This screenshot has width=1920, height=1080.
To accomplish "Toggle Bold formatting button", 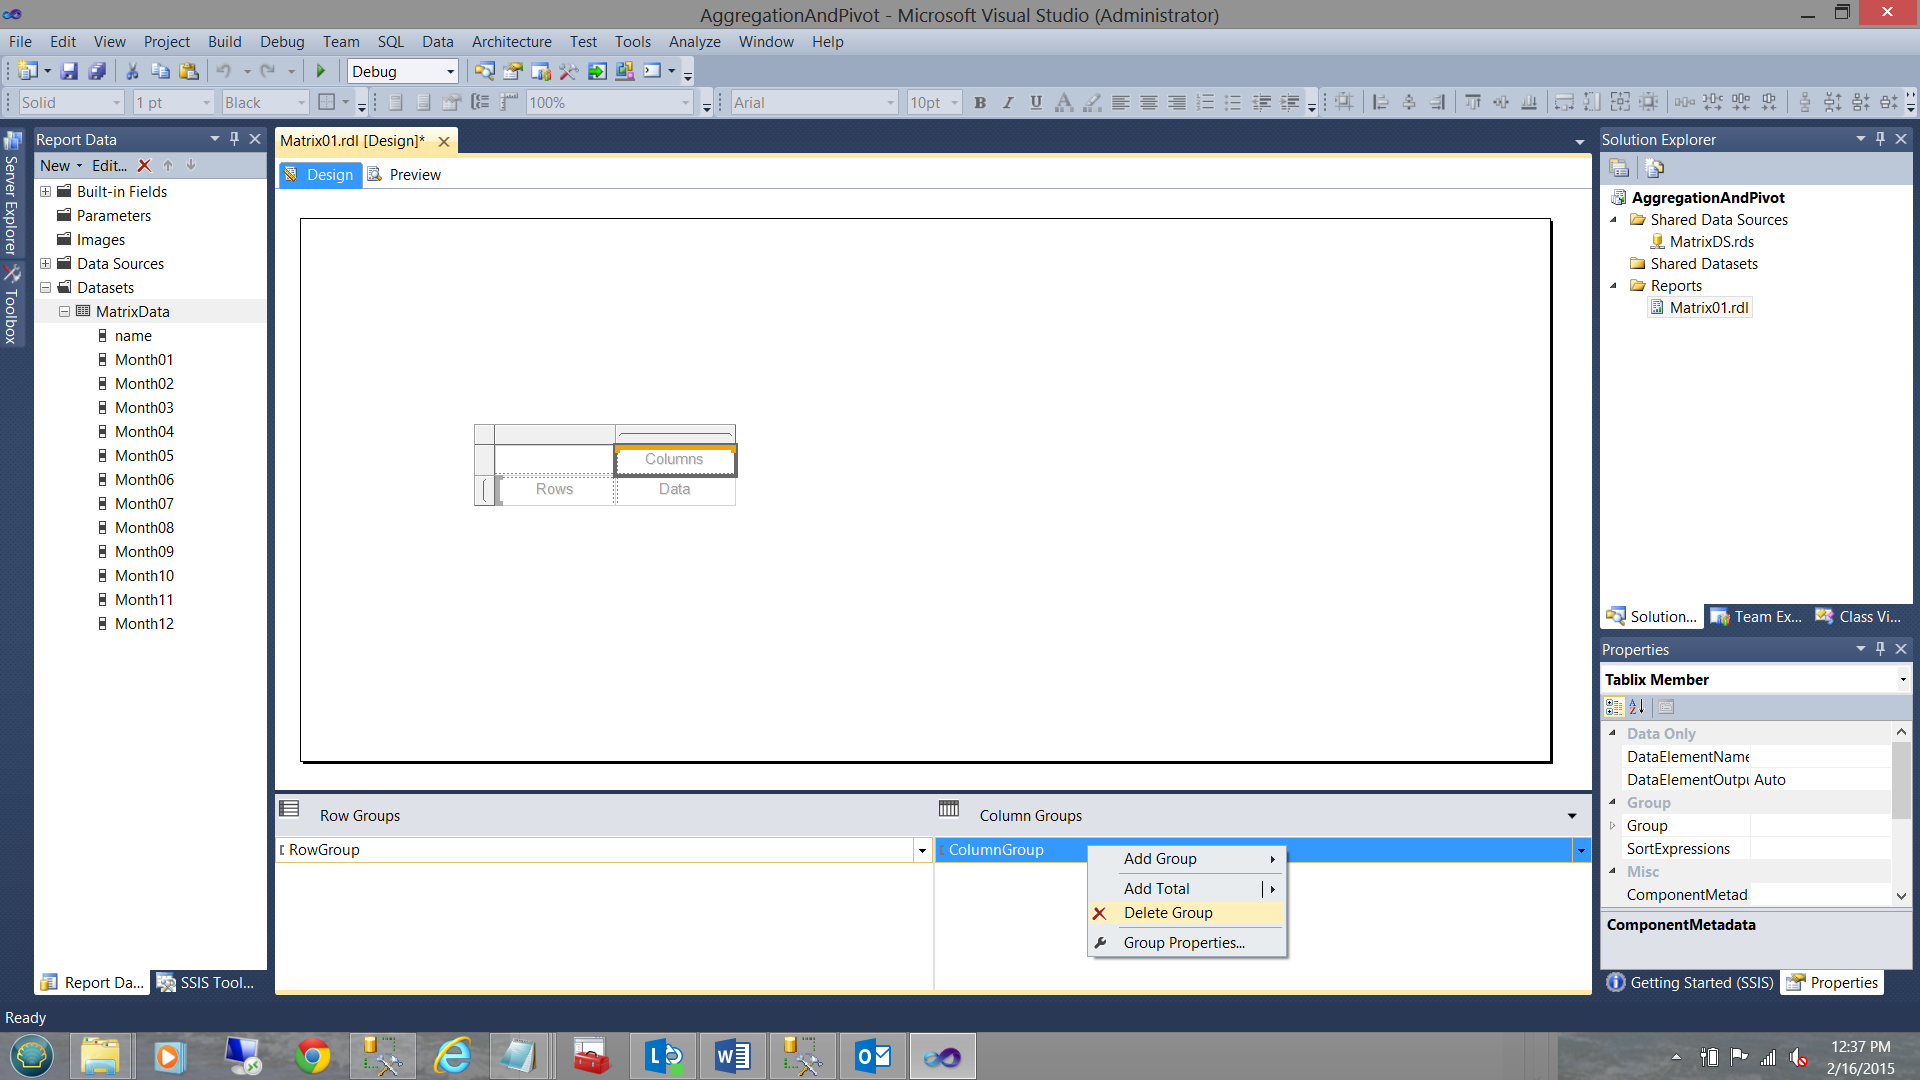I will pyautogui.click(x=980, y=102).
